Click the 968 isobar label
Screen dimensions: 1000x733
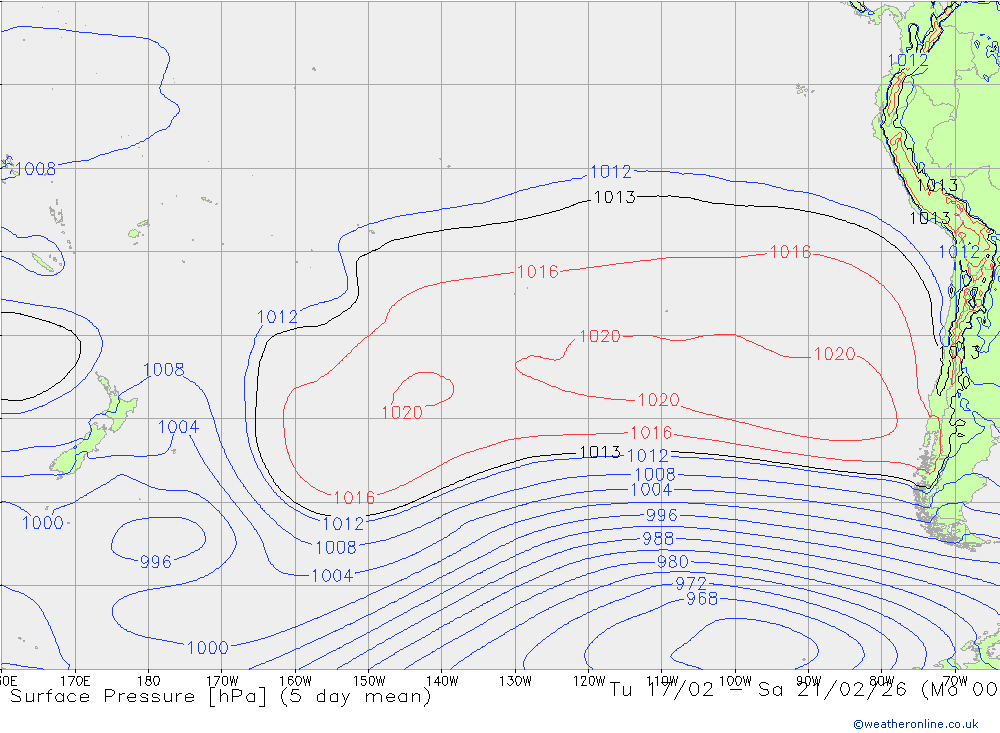(702, 599)
